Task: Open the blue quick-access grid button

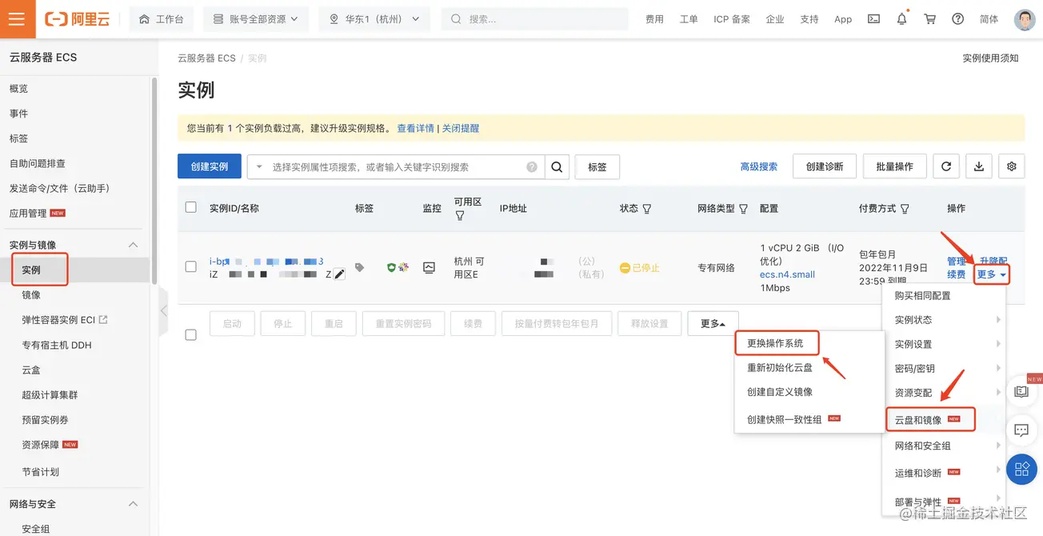Action: pyautogui.click(x=1022, y=469)
